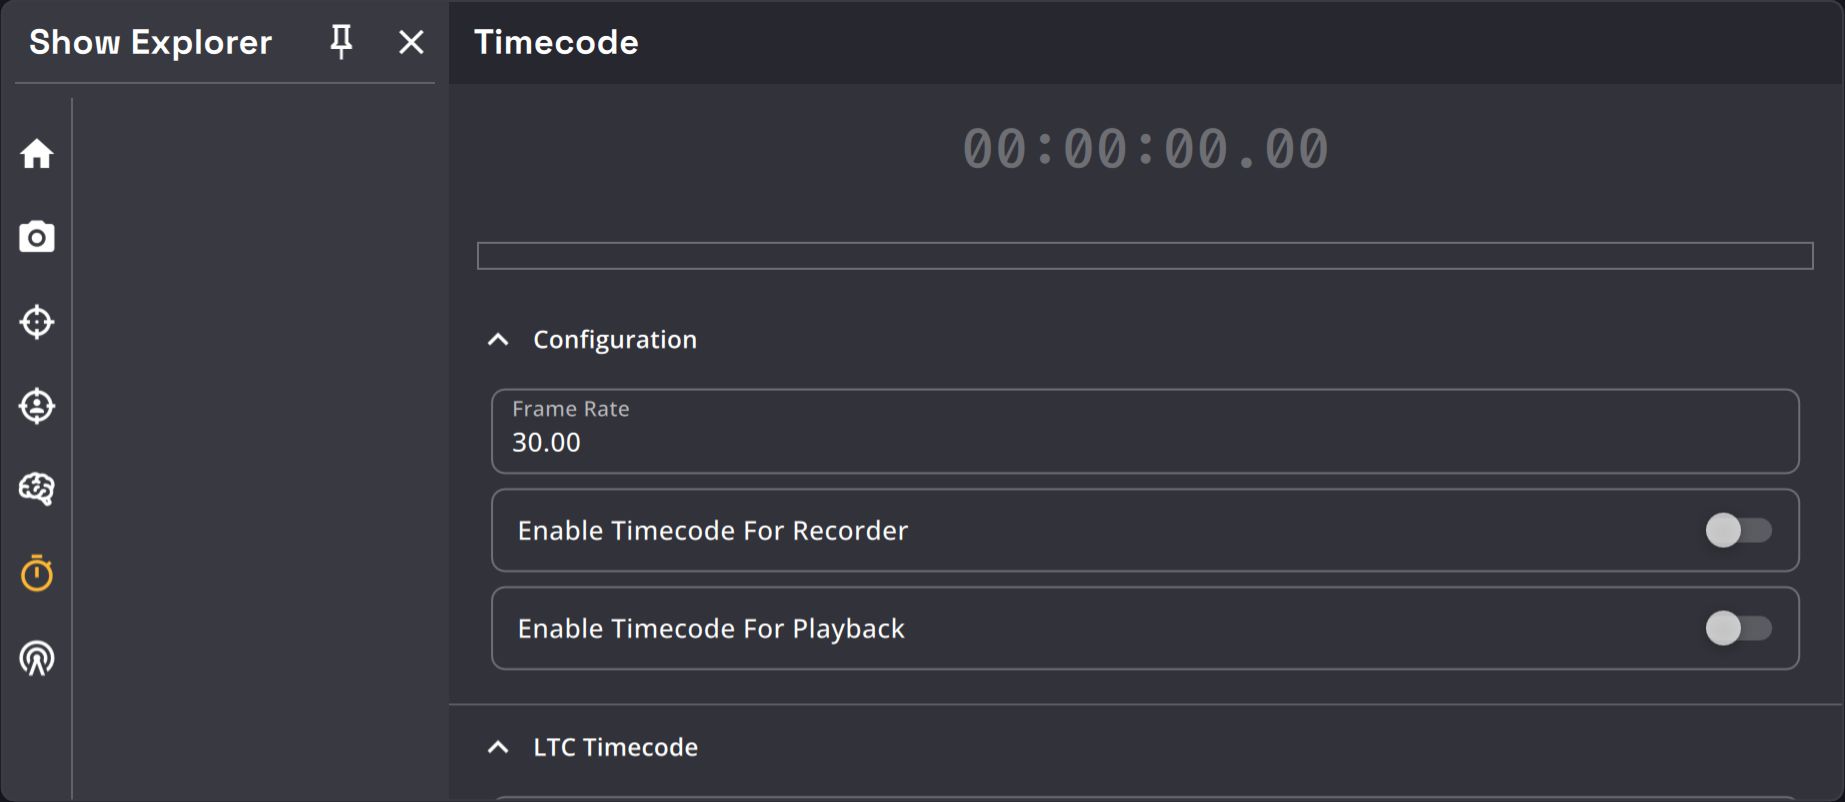
Task: Click the Configuration section heading text
Action: (x=614, y=340)
